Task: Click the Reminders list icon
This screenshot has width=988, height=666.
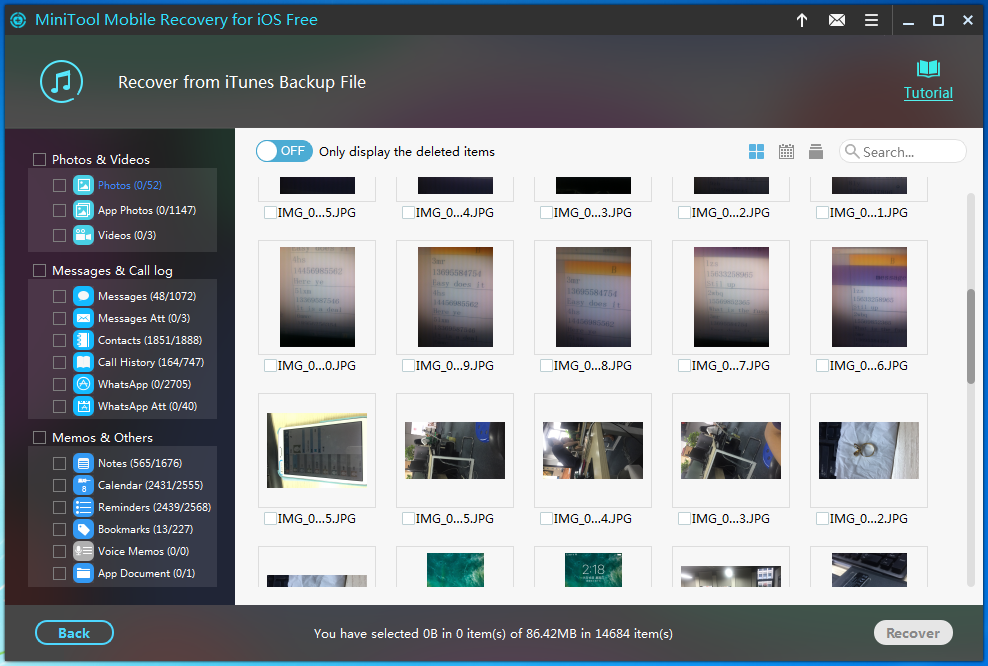Action: tap(83, 507)
